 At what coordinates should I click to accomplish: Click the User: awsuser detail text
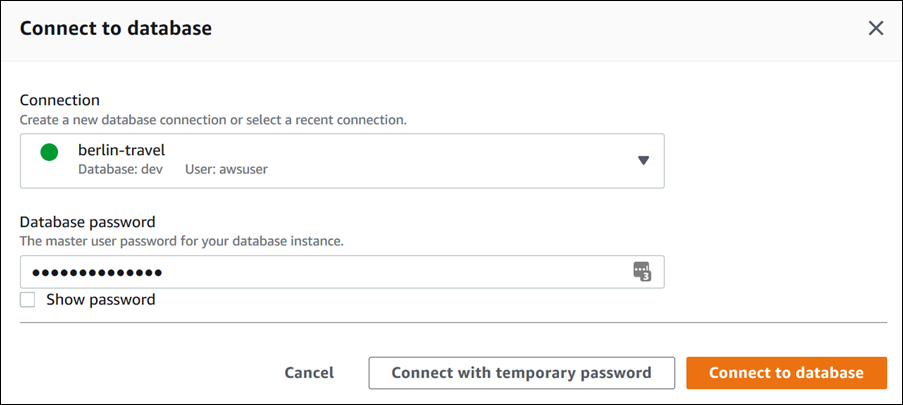[x=226, y=169]
